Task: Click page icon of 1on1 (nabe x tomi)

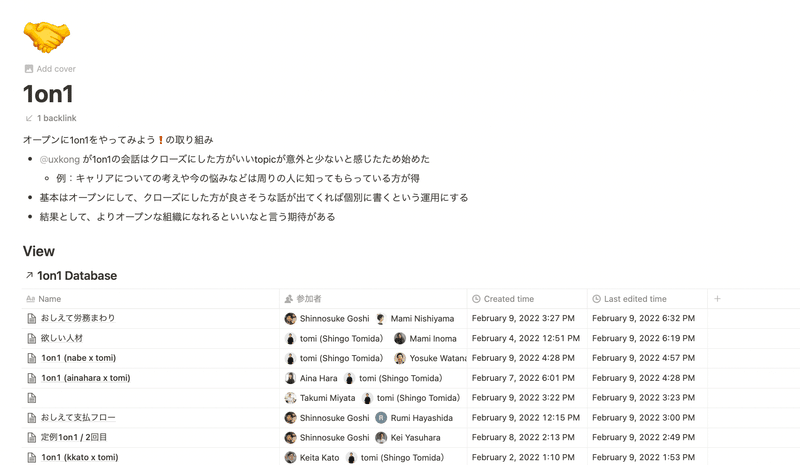Action: pyautogui.click(x=32, y=358)
